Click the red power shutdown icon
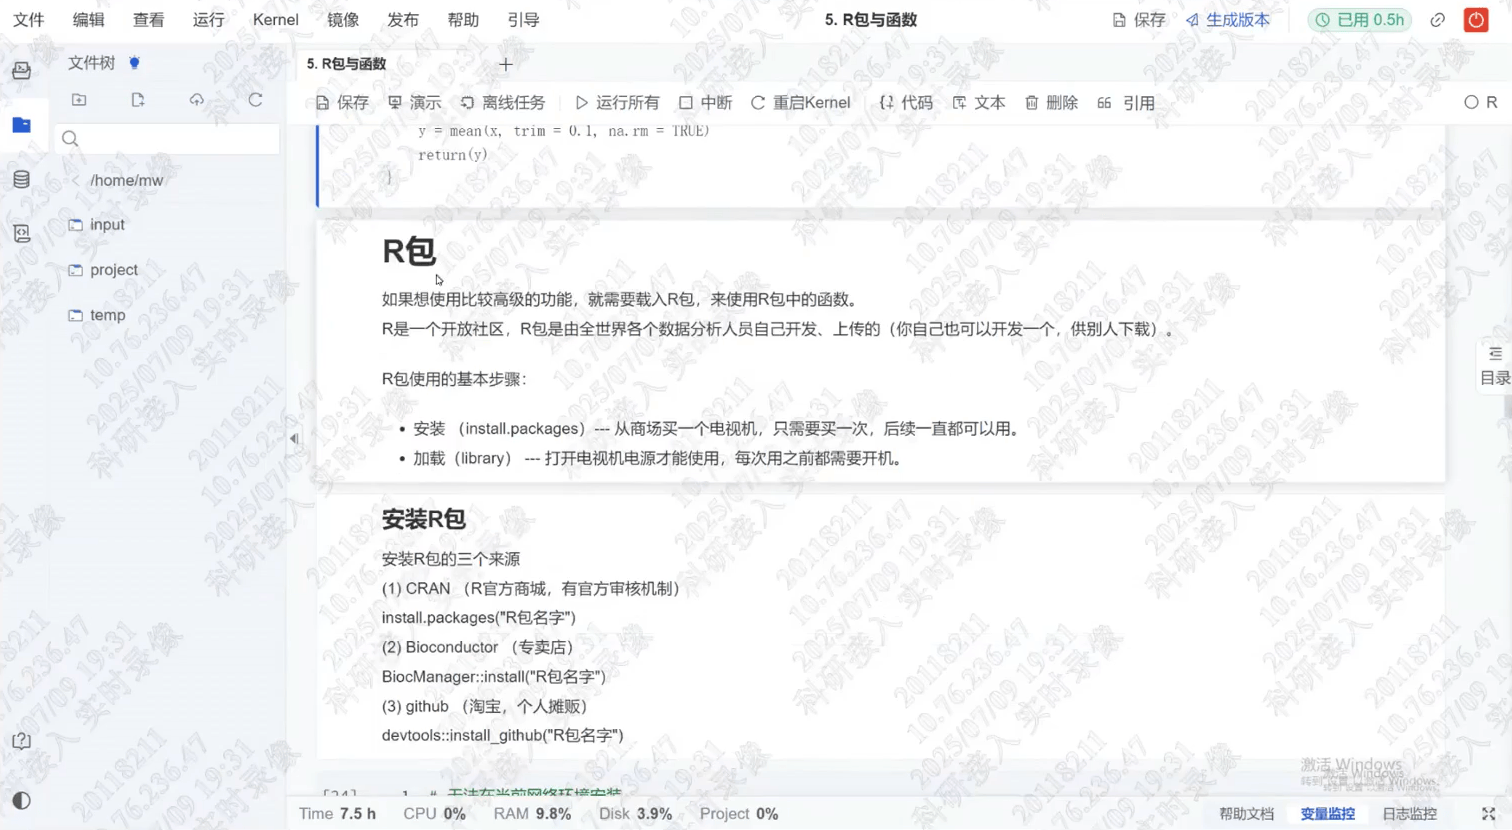The height and width of the screenshot is (830, 1512). click(1476, 20)
